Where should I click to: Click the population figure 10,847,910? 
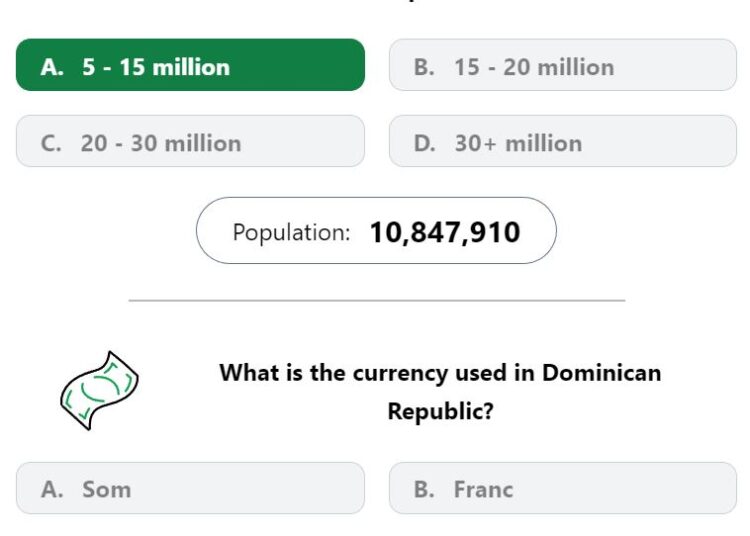tap(445, 232)
